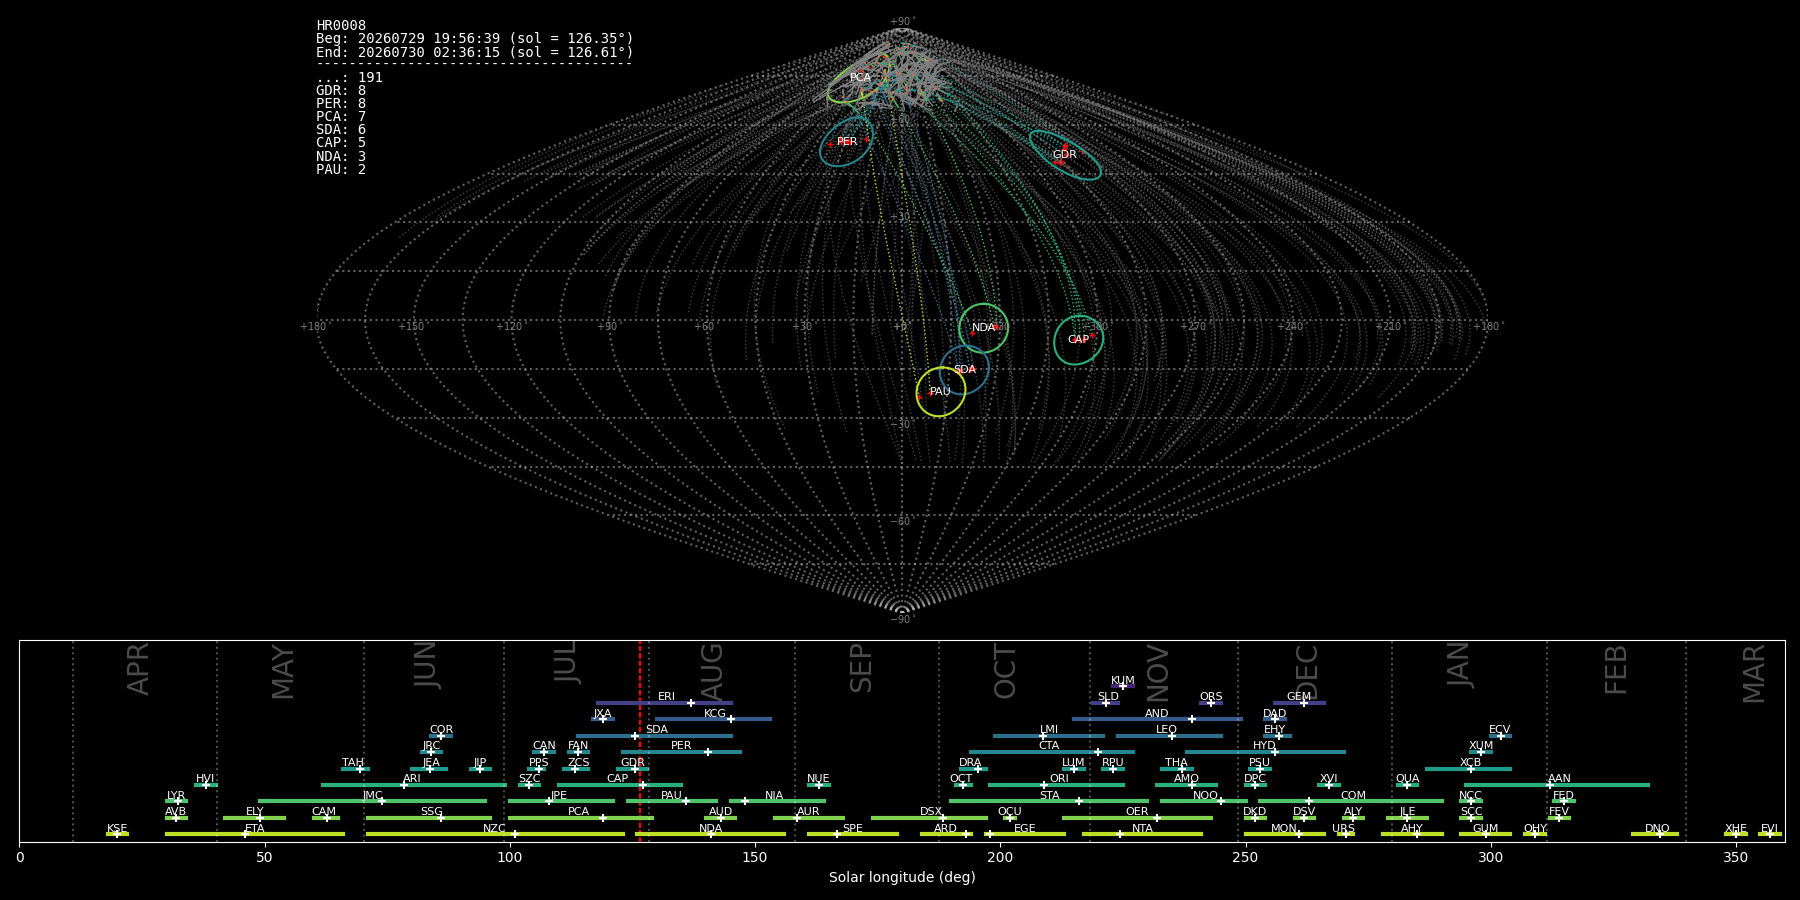Click the PER radiant ellipse marker
The image size is (1800, 900).
pyautogui.click(x=846, y=142)
